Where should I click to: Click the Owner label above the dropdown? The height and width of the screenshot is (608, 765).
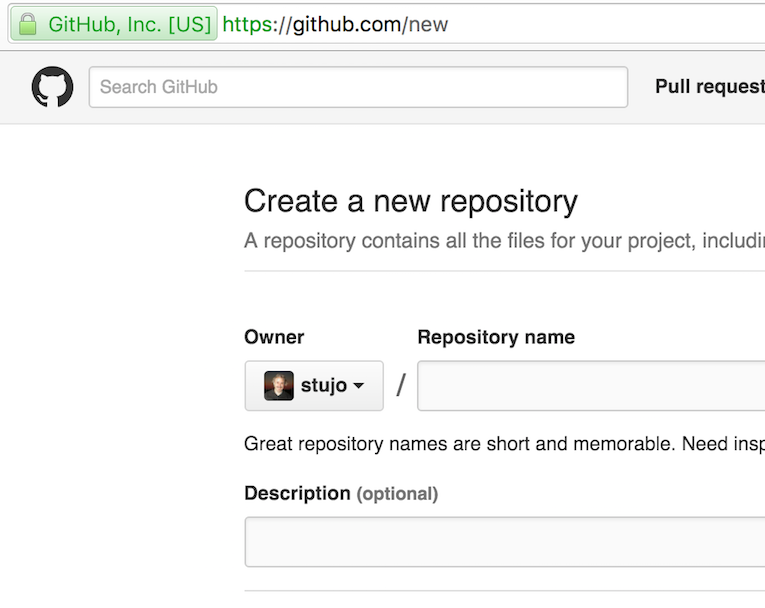(274, 337)
